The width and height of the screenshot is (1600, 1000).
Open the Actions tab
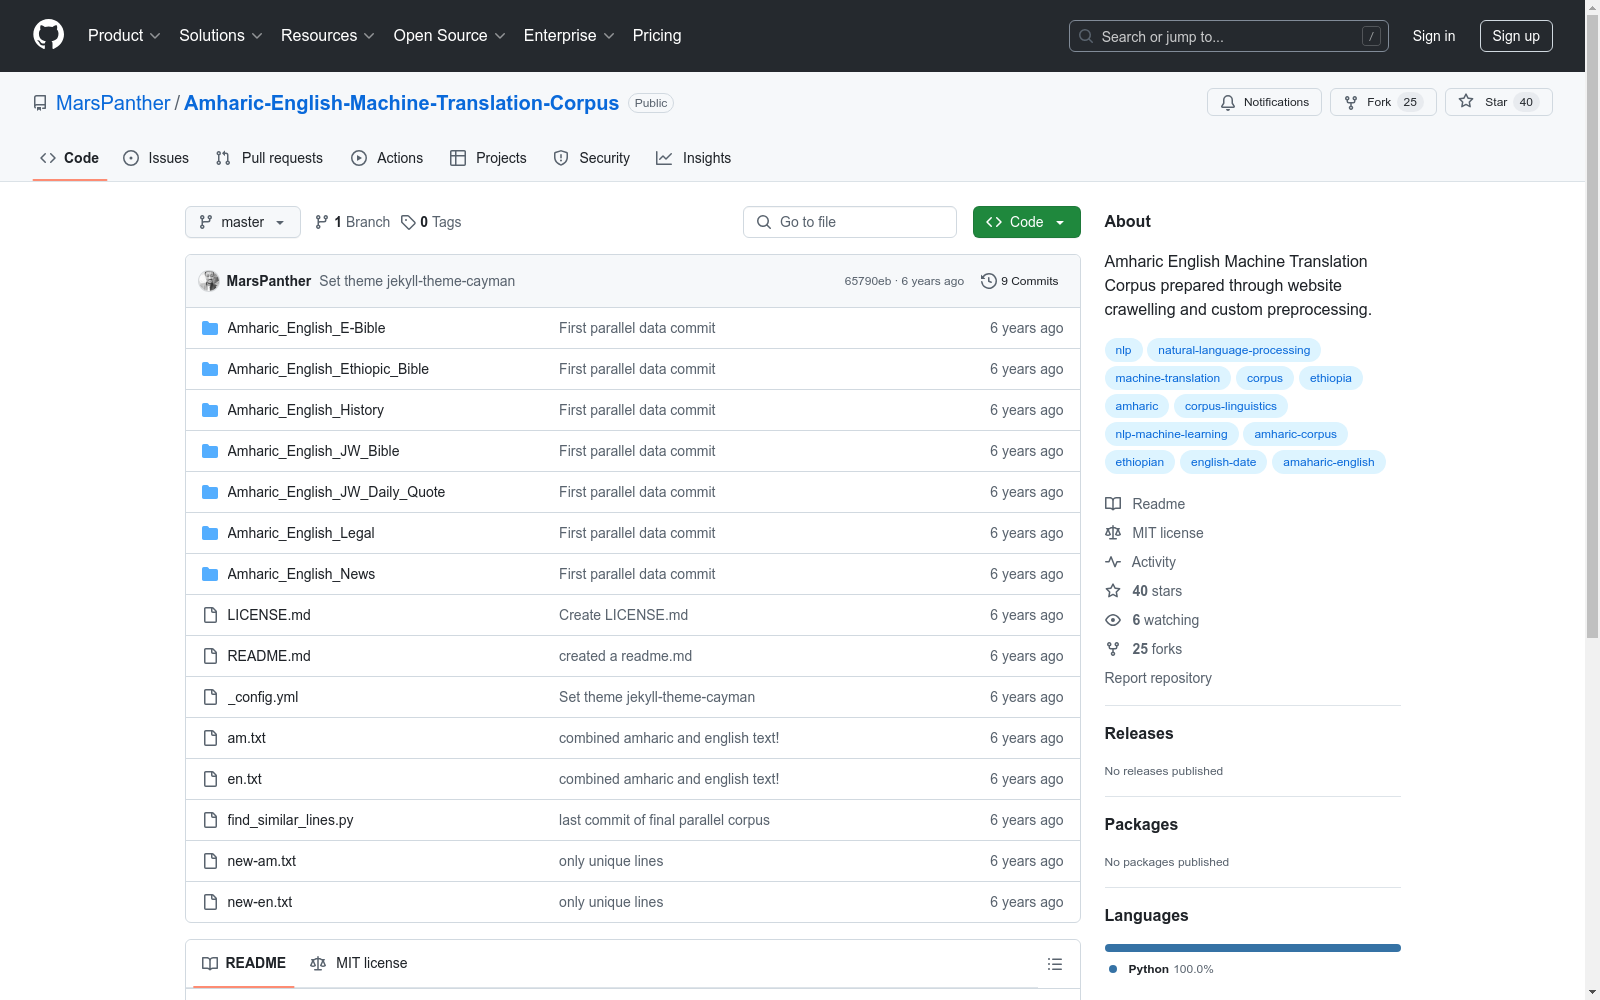tap(387, 158)
